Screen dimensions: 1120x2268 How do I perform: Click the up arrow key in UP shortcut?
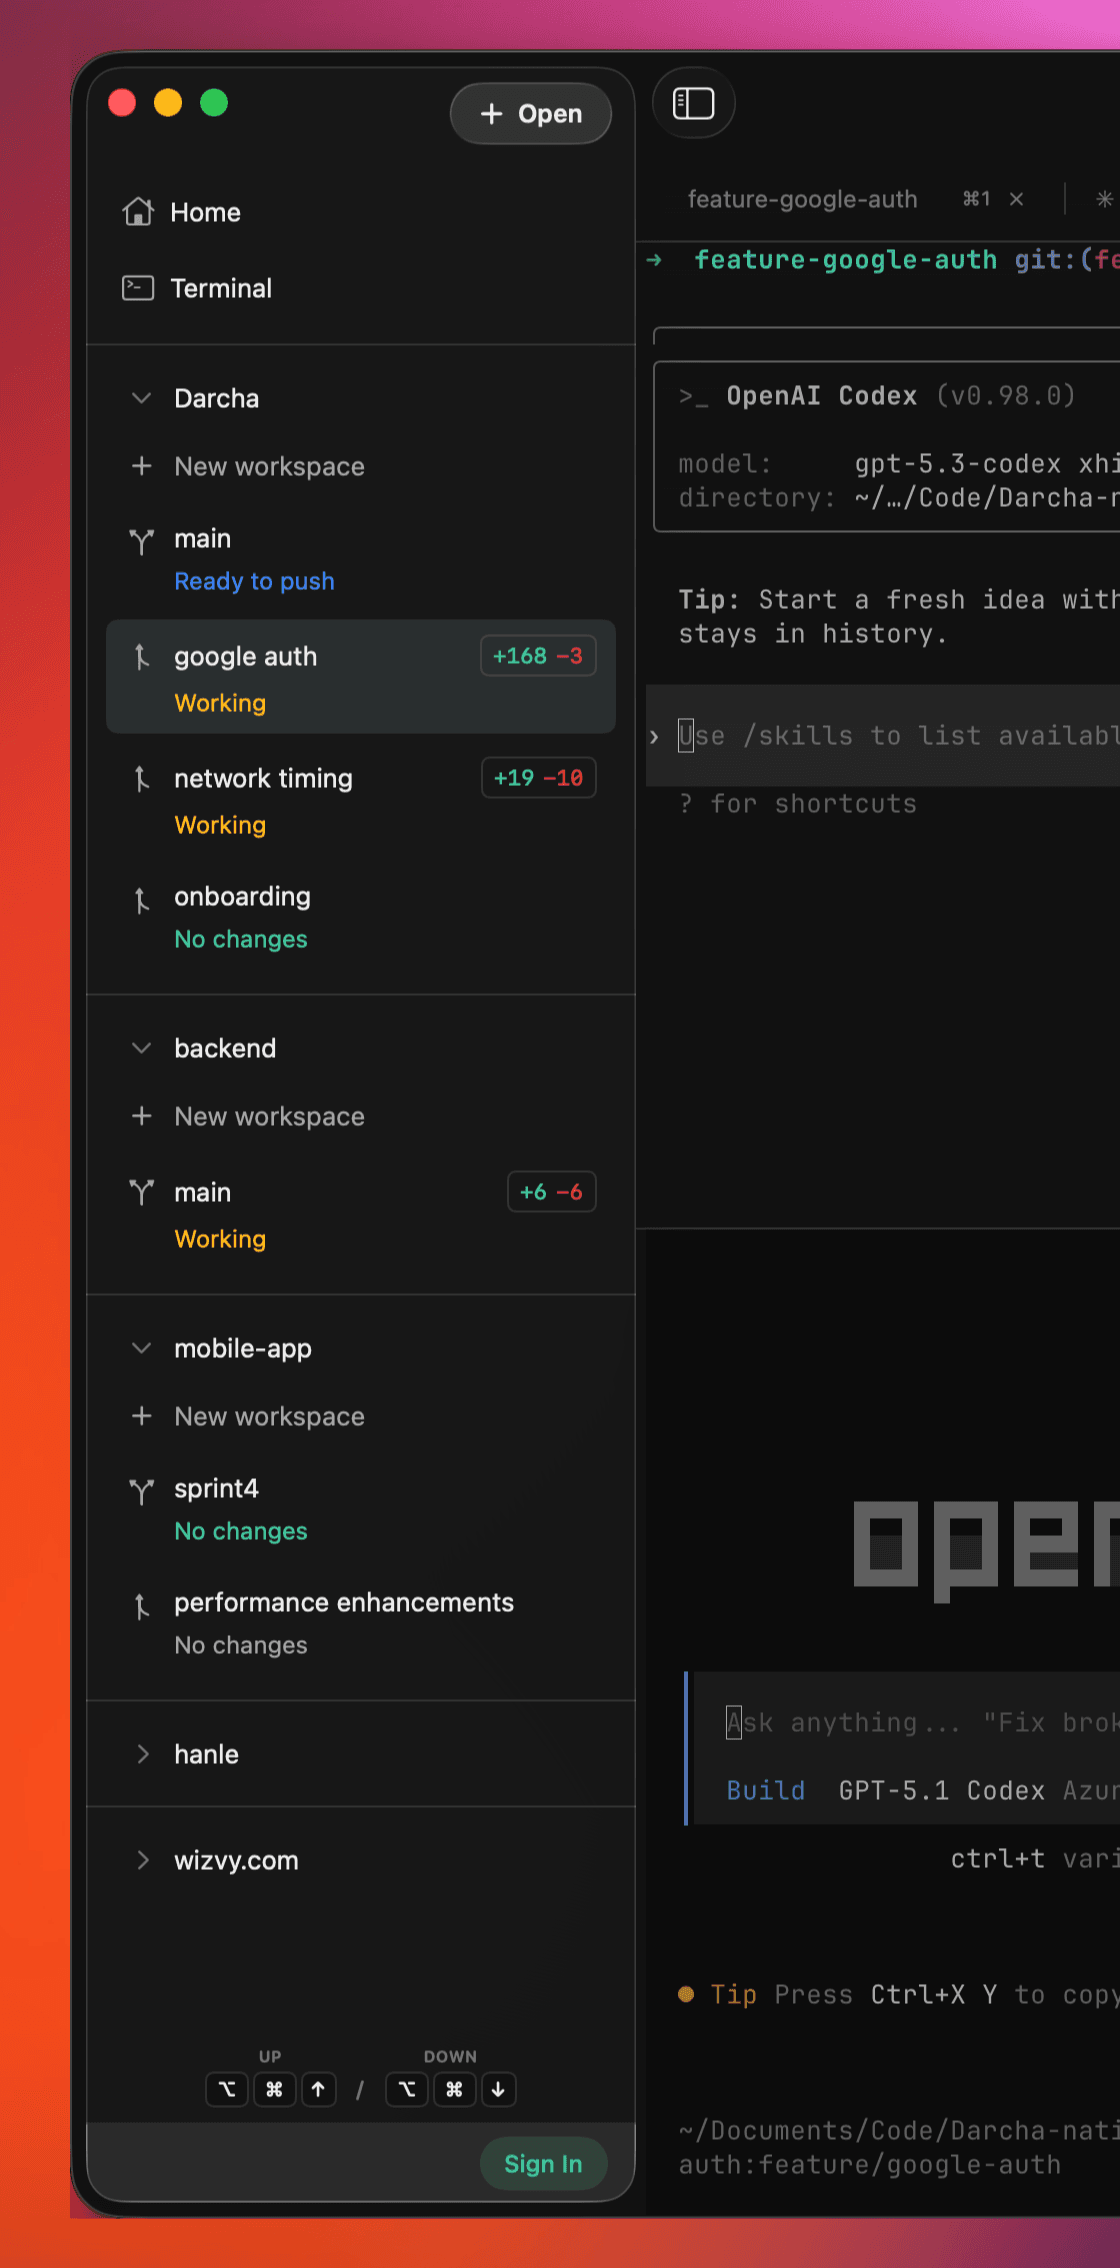coord(318,2089)
